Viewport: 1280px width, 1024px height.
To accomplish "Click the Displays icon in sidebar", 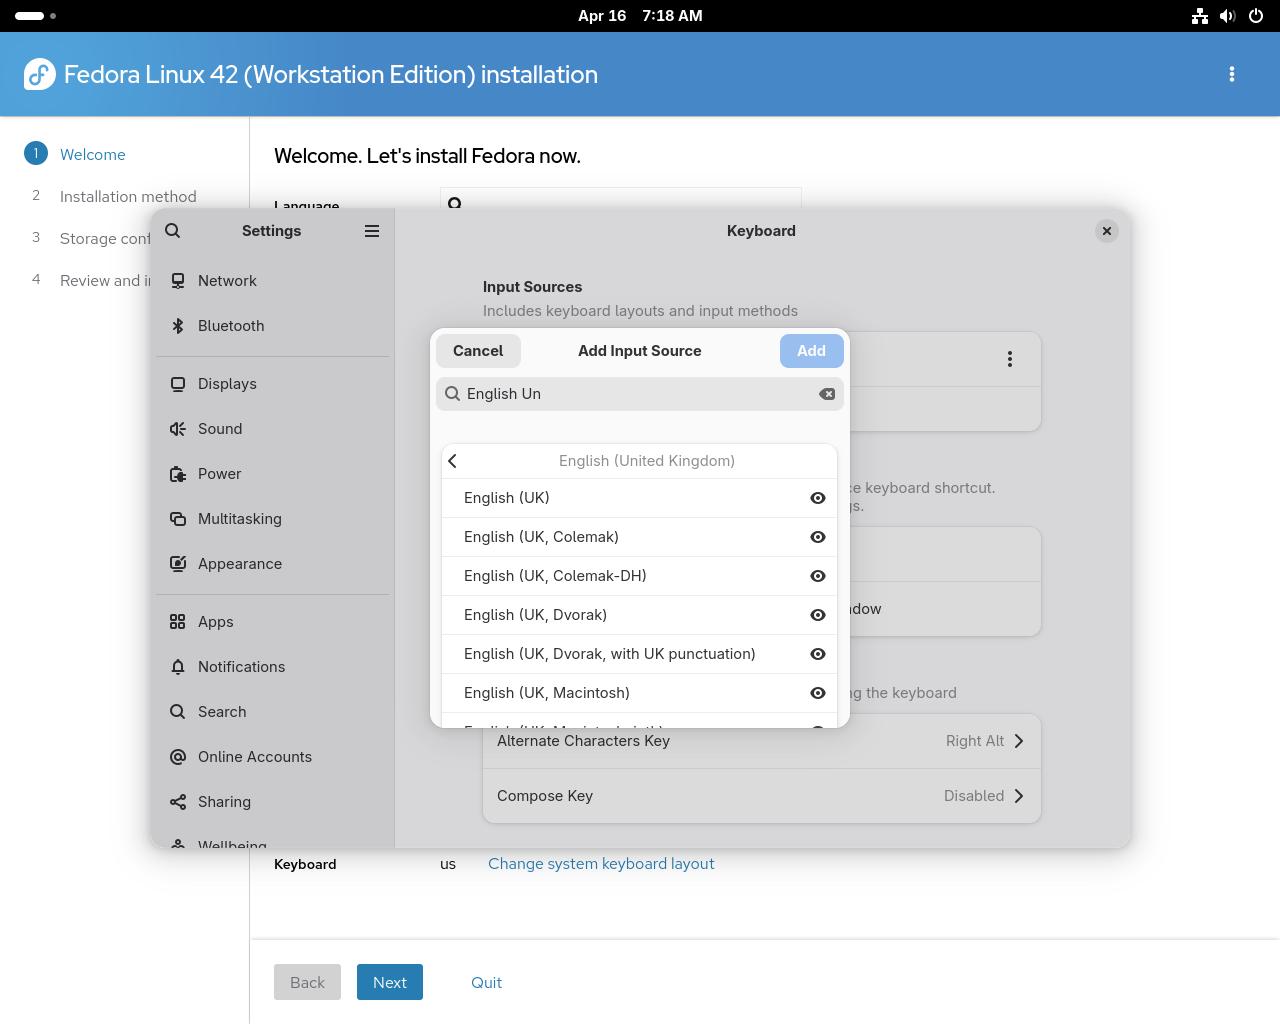I will coord(178,384).
